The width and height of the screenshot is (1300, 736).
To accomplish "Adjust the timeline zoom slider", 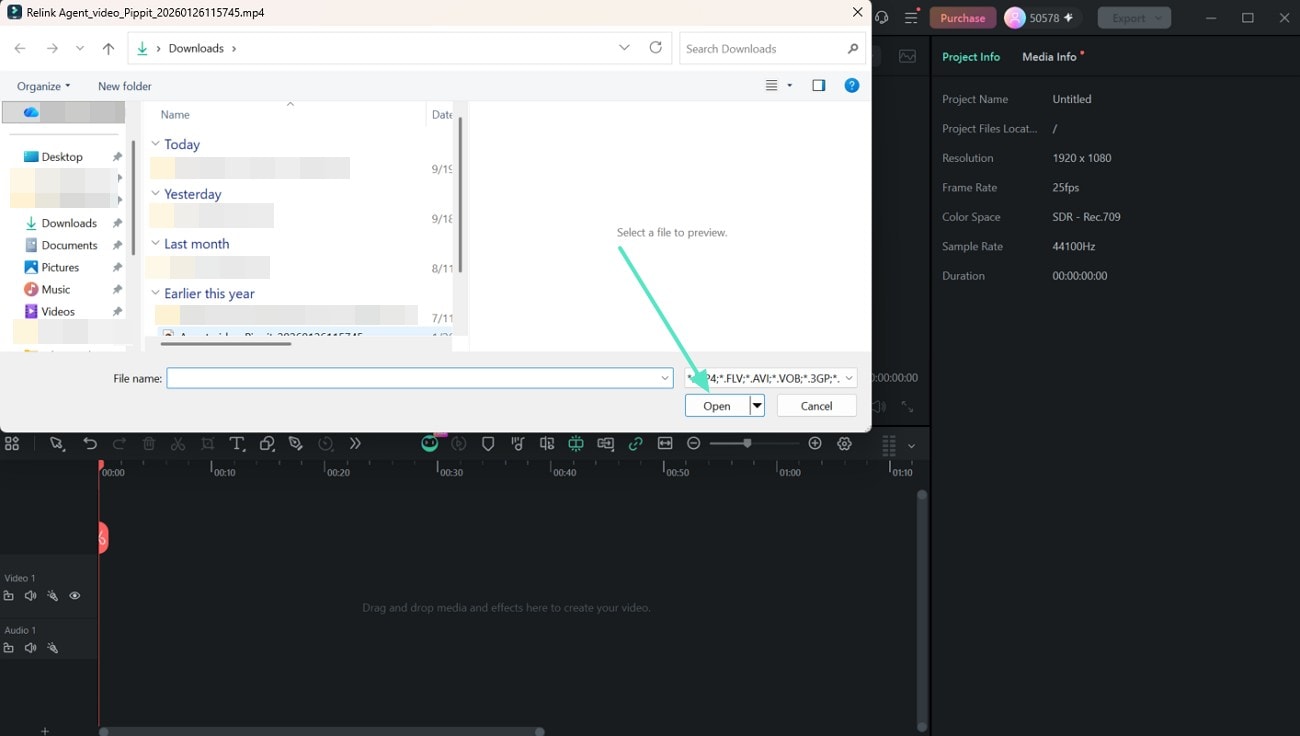I will click(747, 443).
